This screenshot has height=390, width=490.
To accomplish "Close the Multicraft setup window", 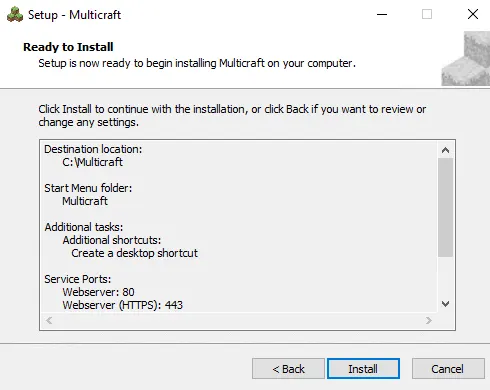I will (x=473, y=14).
